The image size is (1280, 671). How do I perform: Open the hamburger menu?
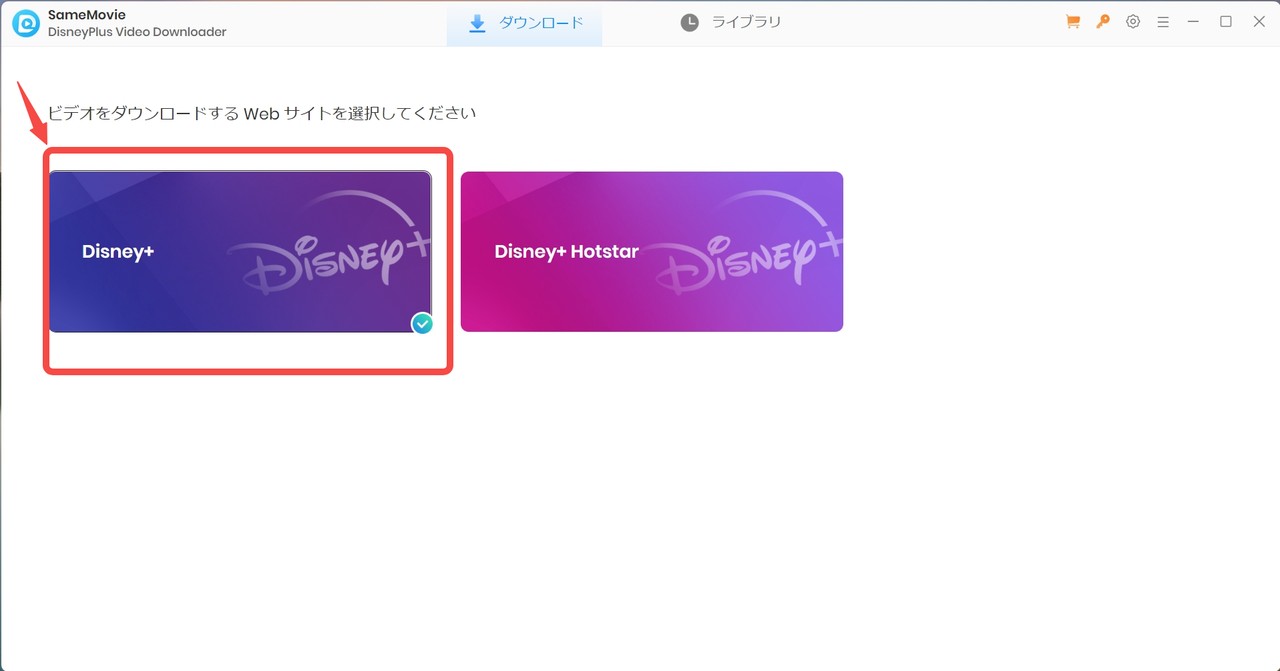click(1162, 20)
